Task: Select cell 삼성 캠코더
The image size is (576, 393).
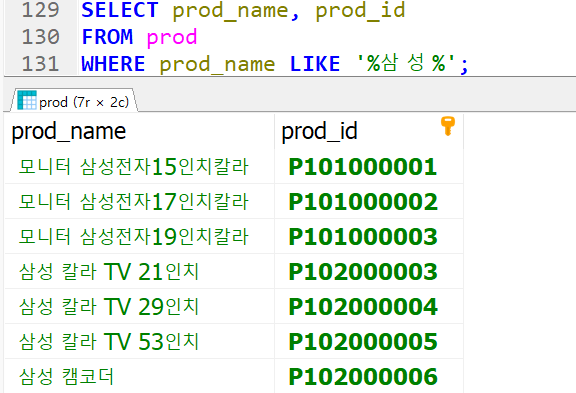Action: [x=140, y=376]
